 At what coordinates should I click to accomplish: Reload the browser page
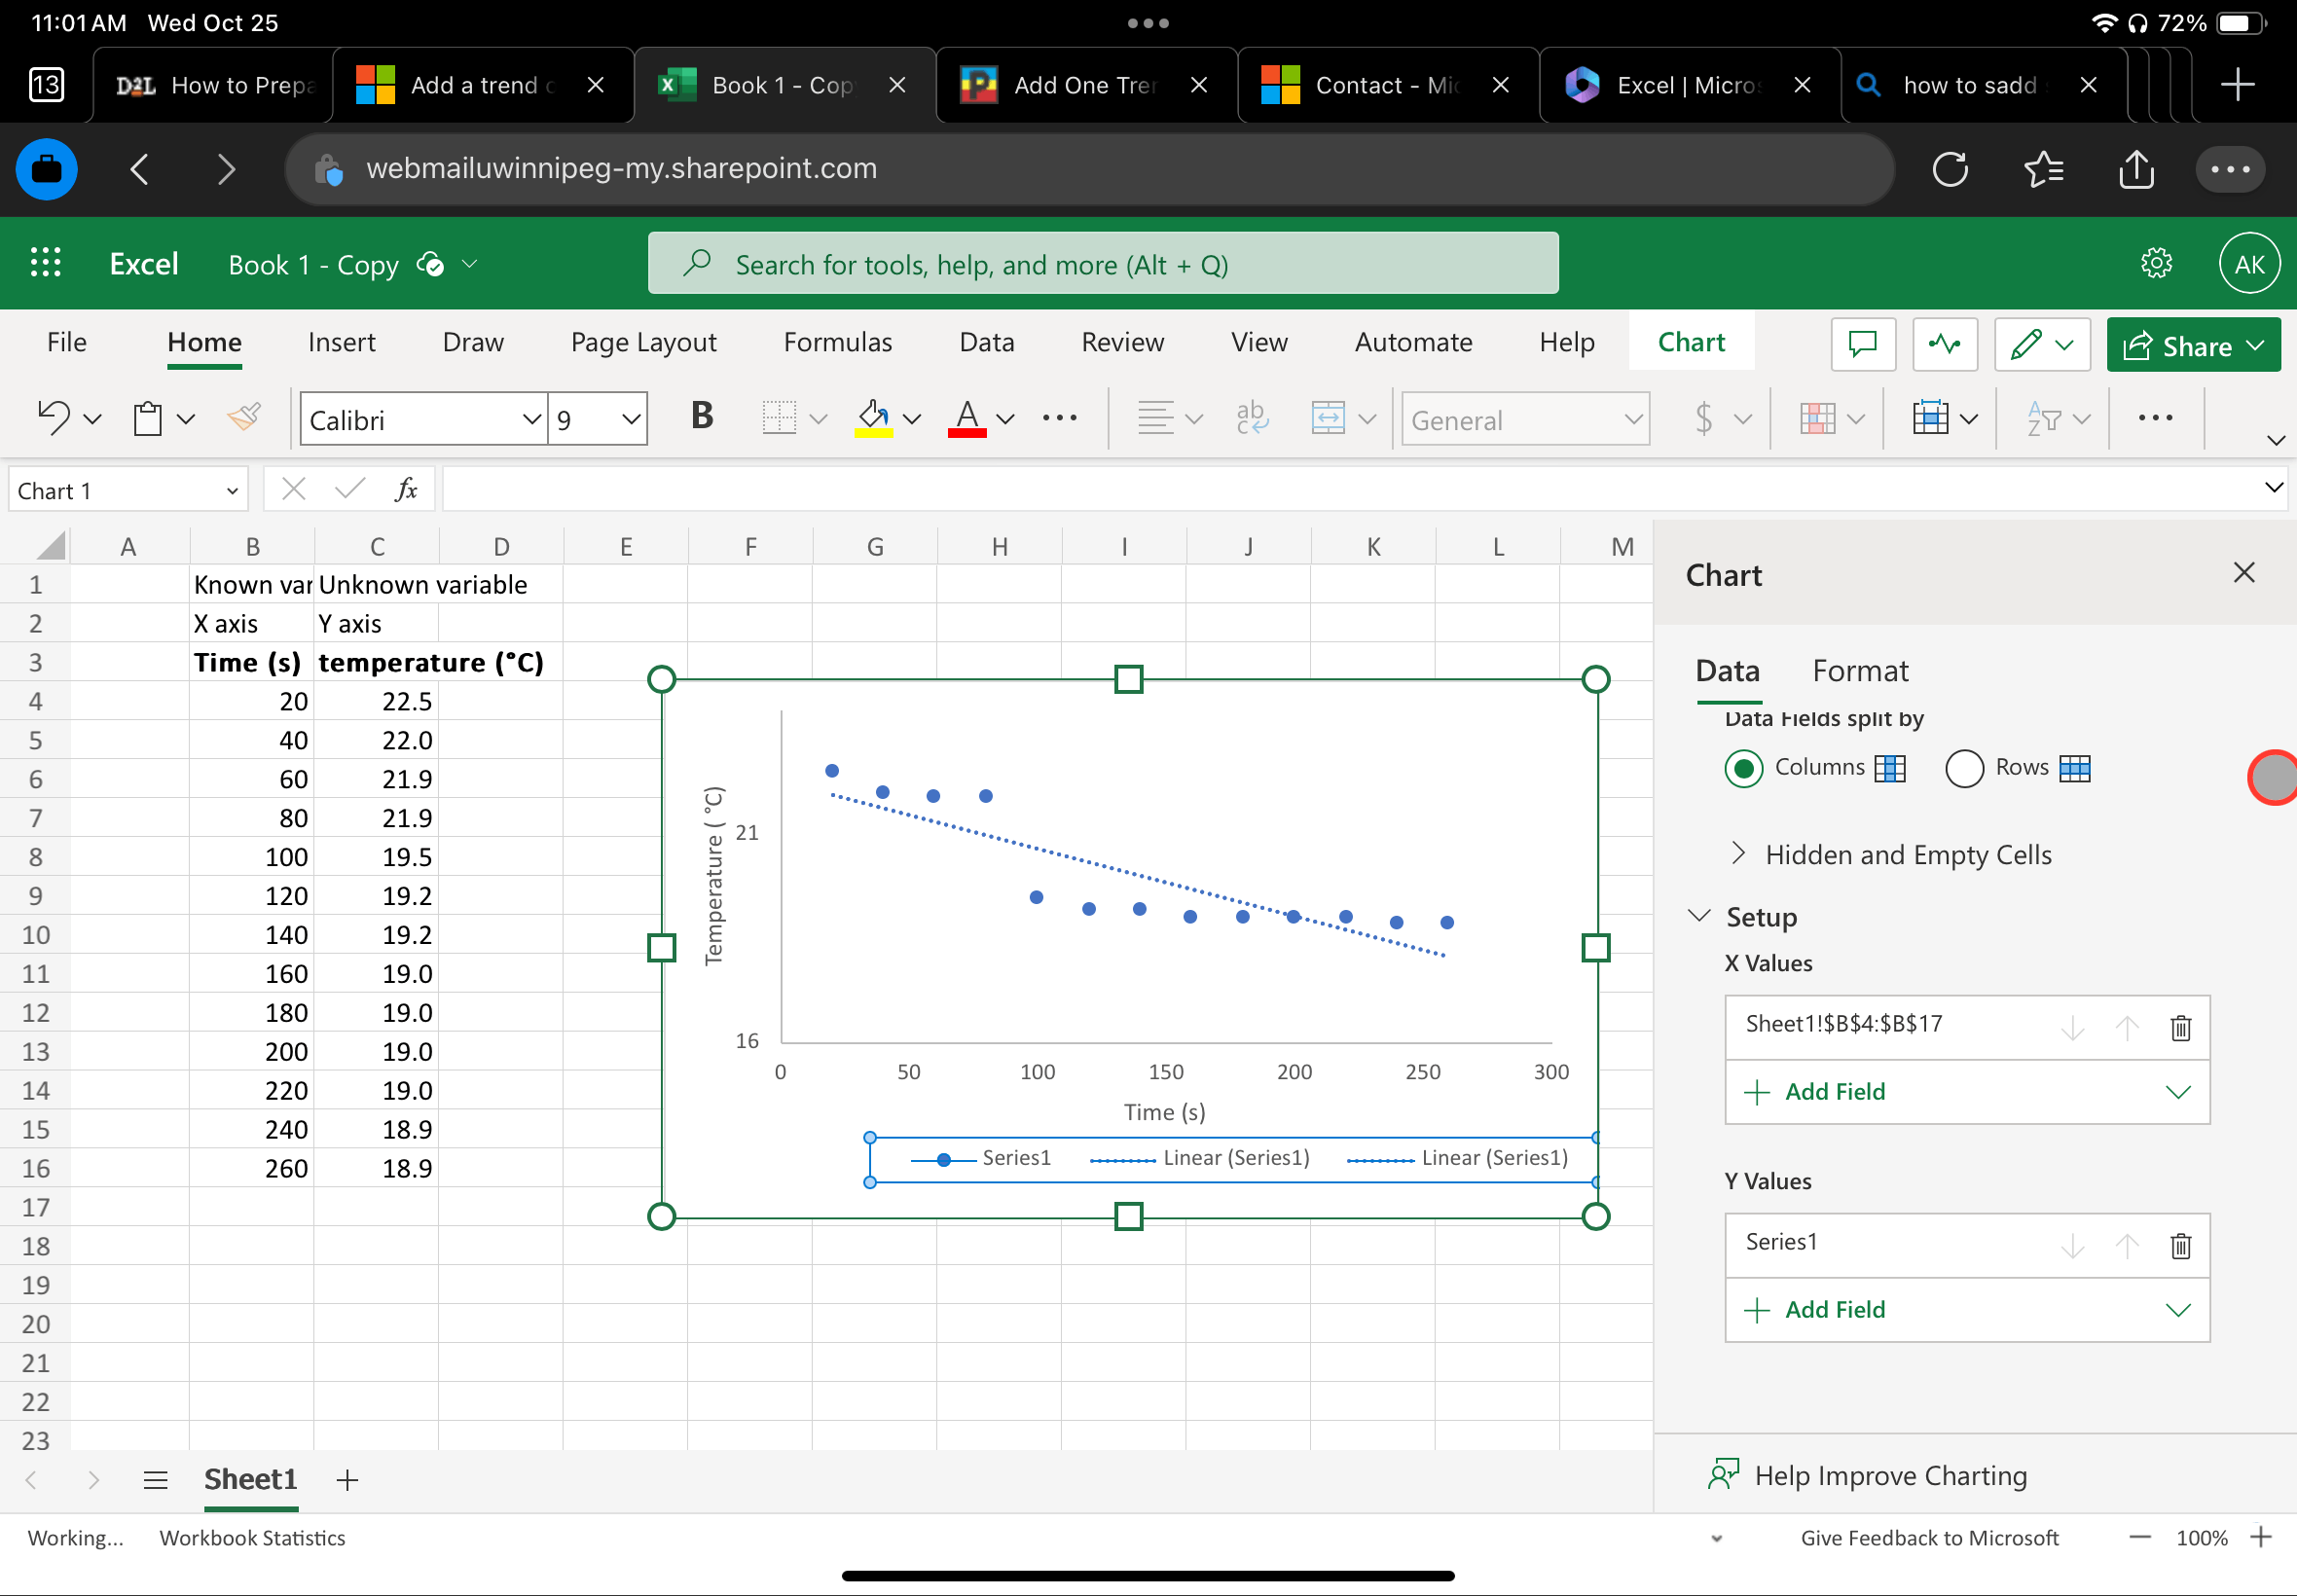point(1949,169)
